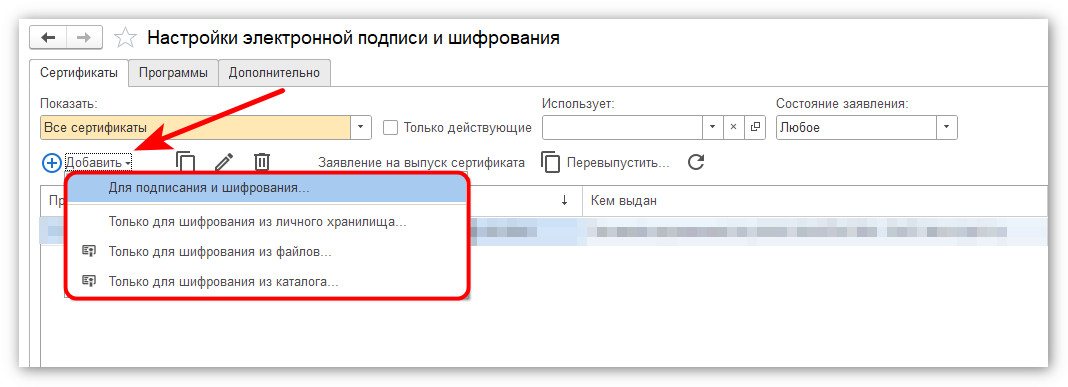Click icon beside Только для шифрования из файлов
Image resolution: width=1068 pixels, height=387 pixels.
tap(88, 251)
